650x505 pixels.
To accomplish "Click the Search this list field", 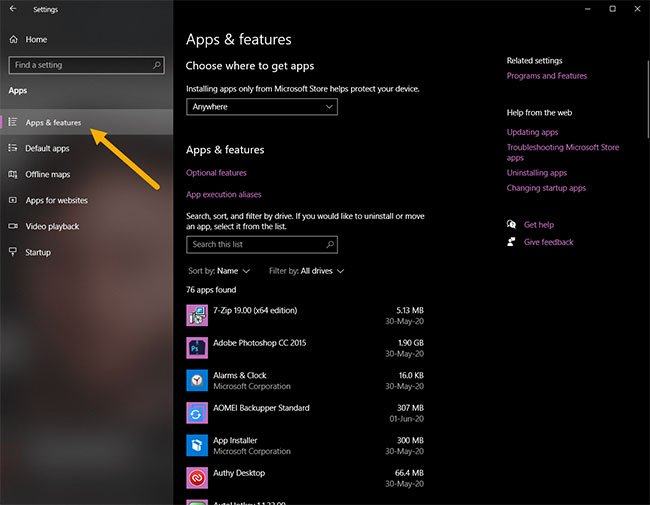I will pyautogui.click(x=261, y=244).
